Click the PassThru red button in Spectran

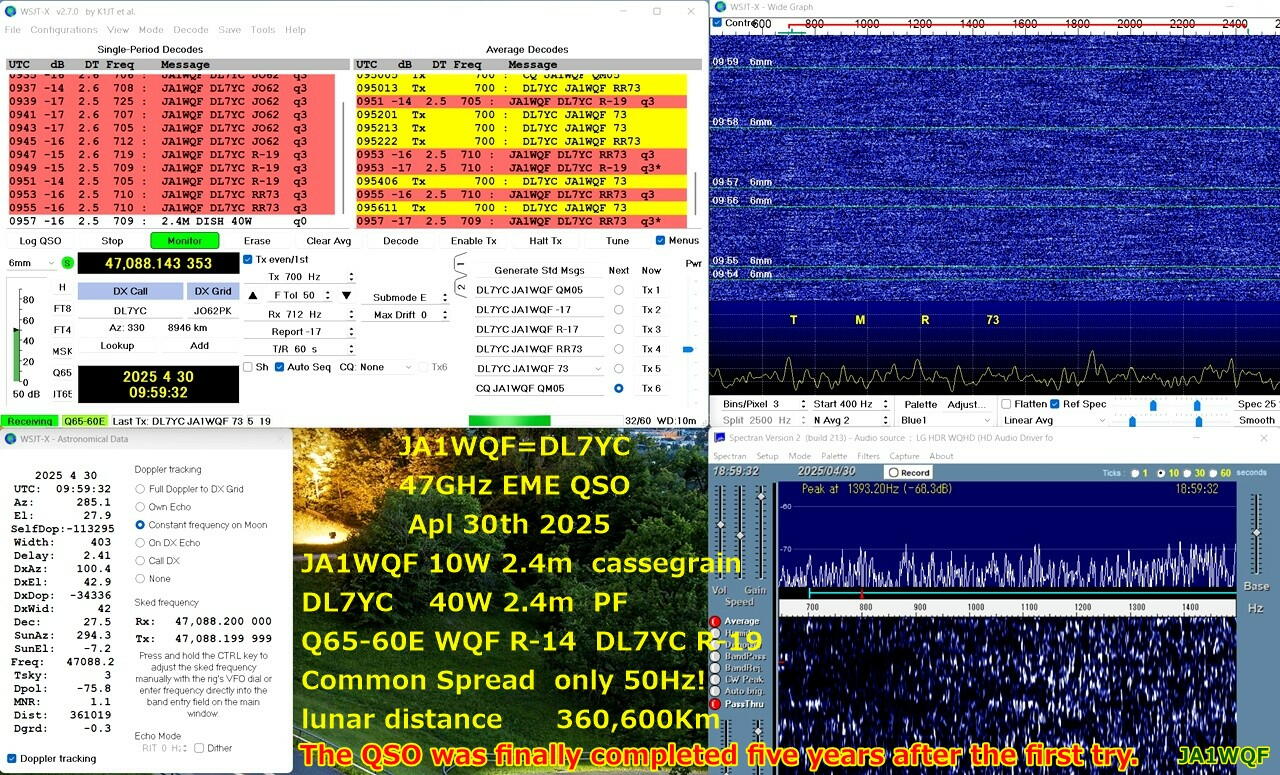tap(715, 704)
